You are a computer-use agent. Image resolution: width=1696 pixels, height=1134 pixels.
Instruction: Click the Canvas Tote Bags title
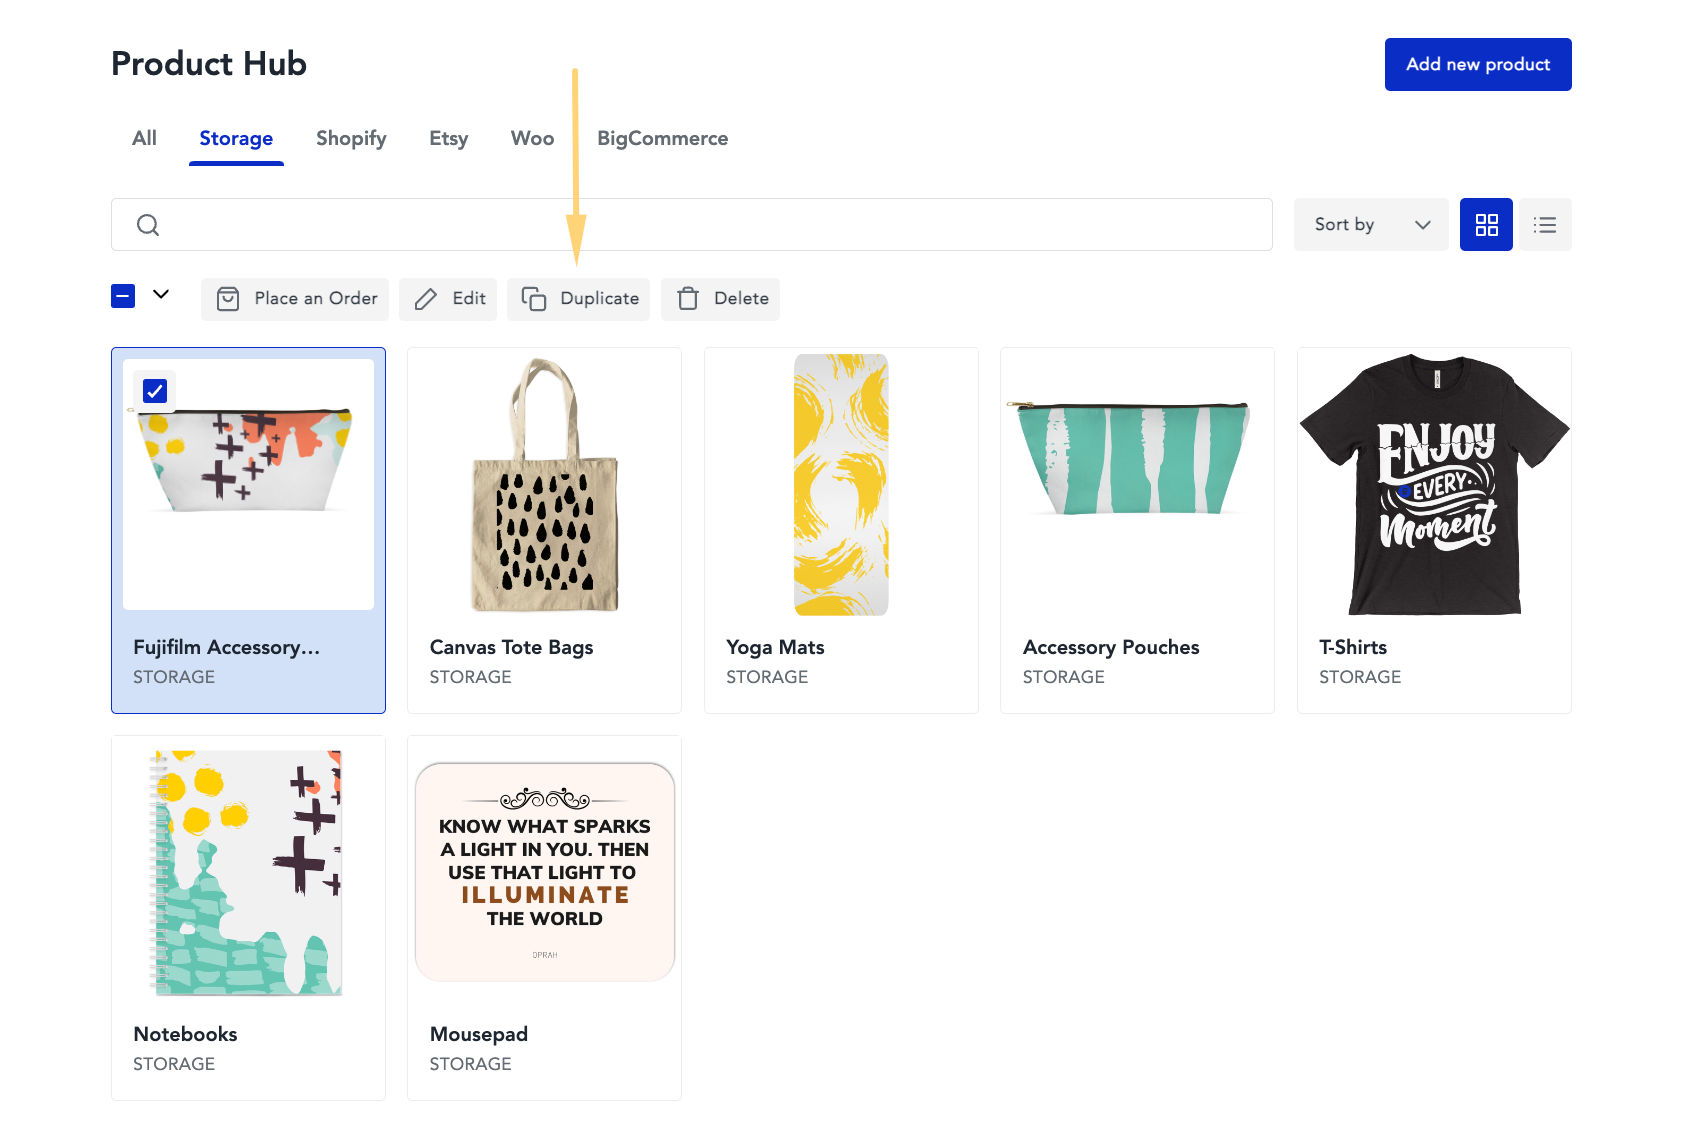pos(512,647)
